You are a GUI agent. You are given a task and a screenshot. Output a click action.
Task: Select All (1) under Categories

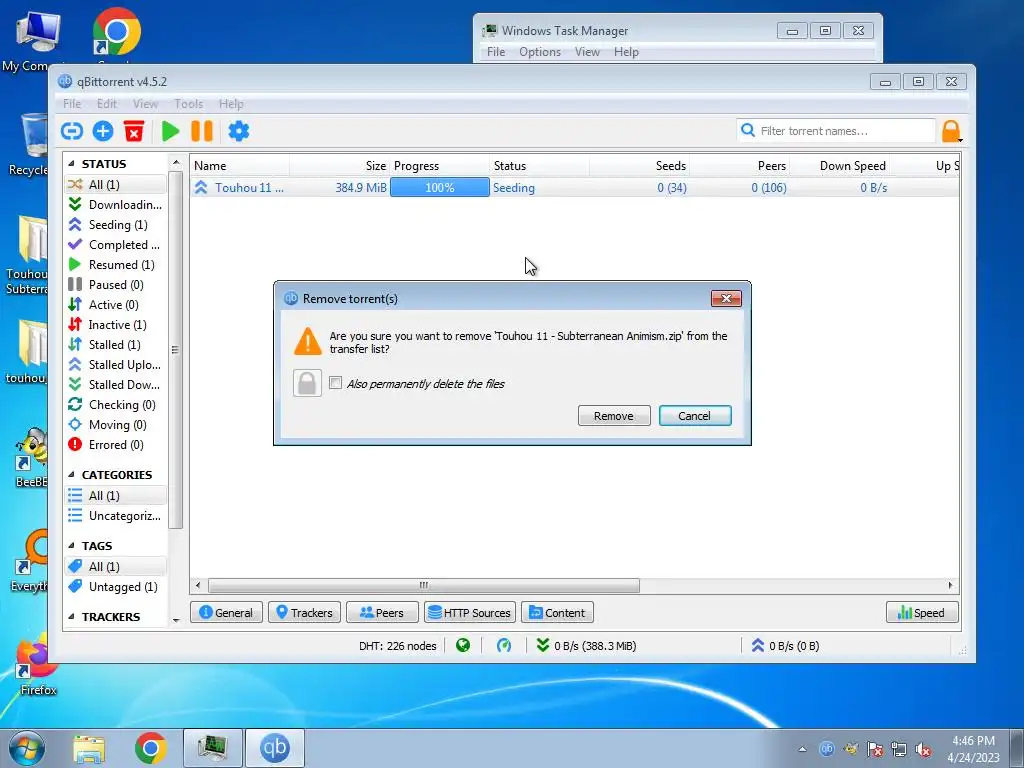(x=116, y=496)
